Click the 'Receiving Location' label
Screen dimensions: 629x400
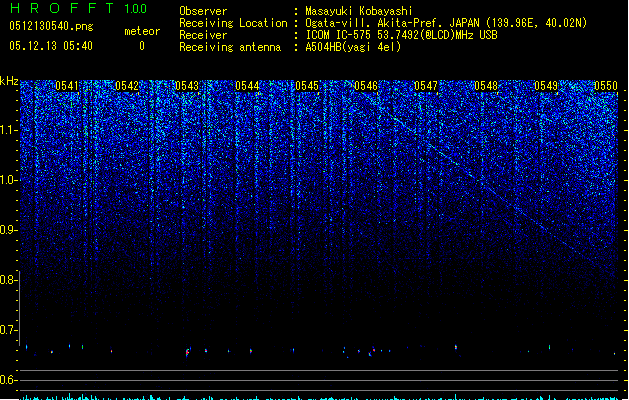(233, 23)
